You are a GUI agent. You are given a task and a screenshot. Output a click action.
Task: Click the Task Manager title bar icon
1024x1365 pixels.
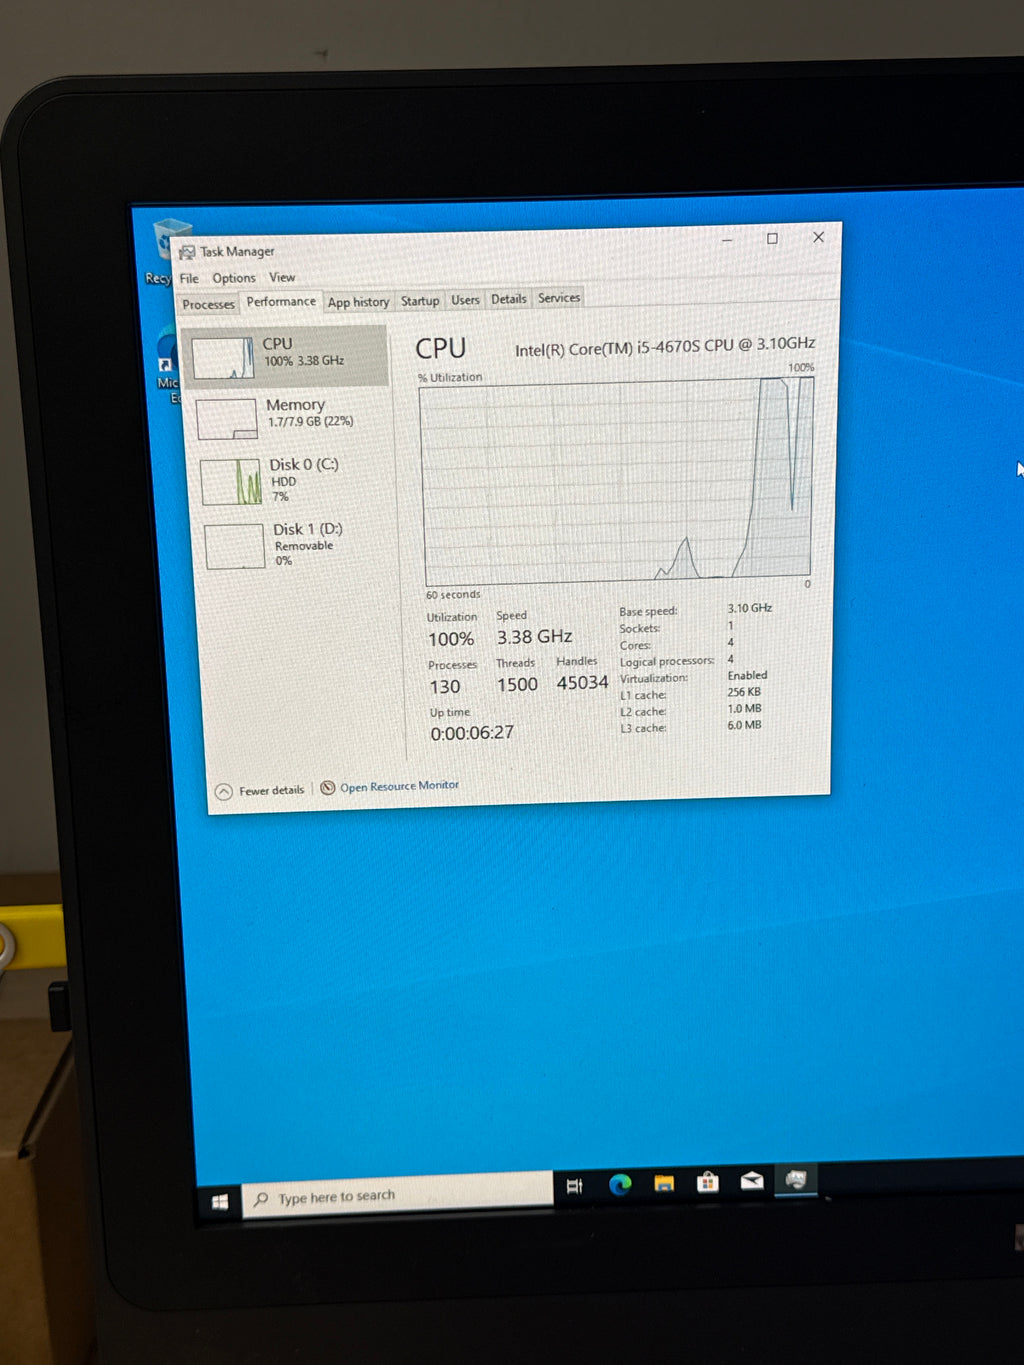pos(187,252)
